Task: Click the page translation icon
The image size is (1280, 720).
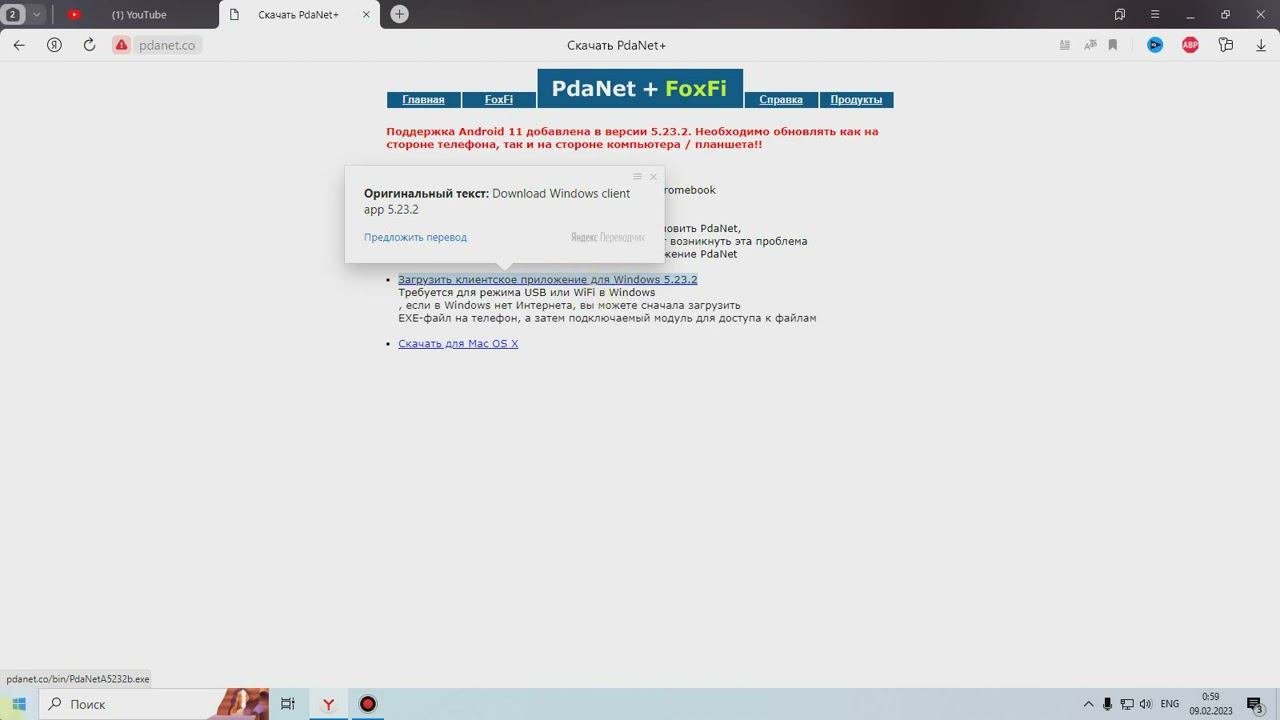Action: [x=1090, y=45]
